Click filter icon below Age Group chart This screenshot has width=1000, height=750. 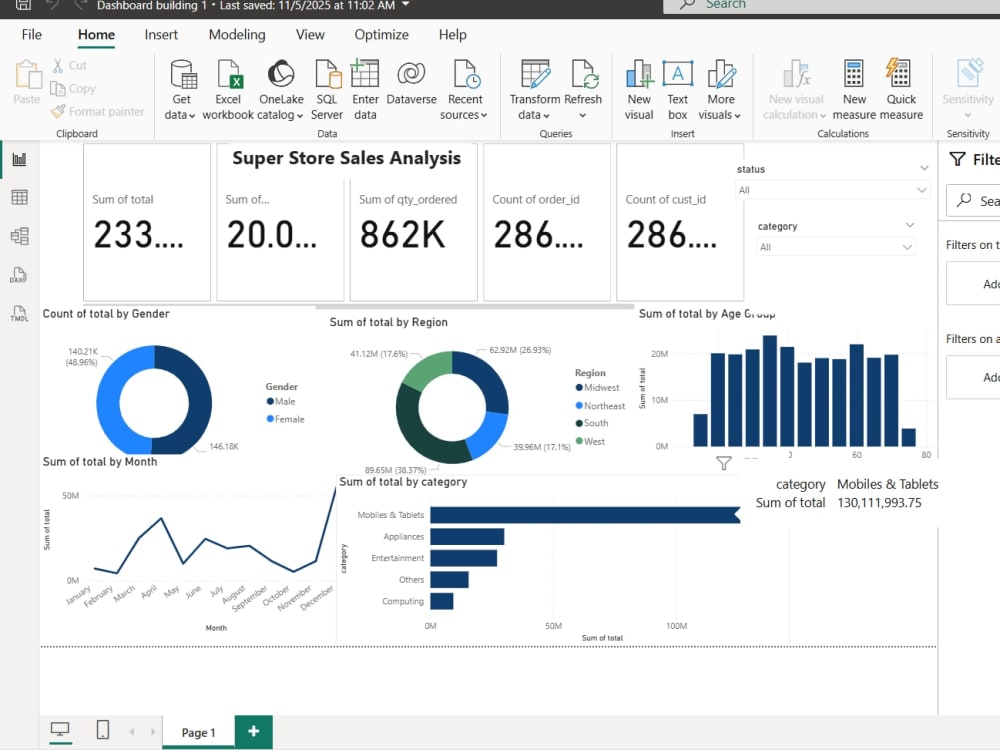click(724, 463)
